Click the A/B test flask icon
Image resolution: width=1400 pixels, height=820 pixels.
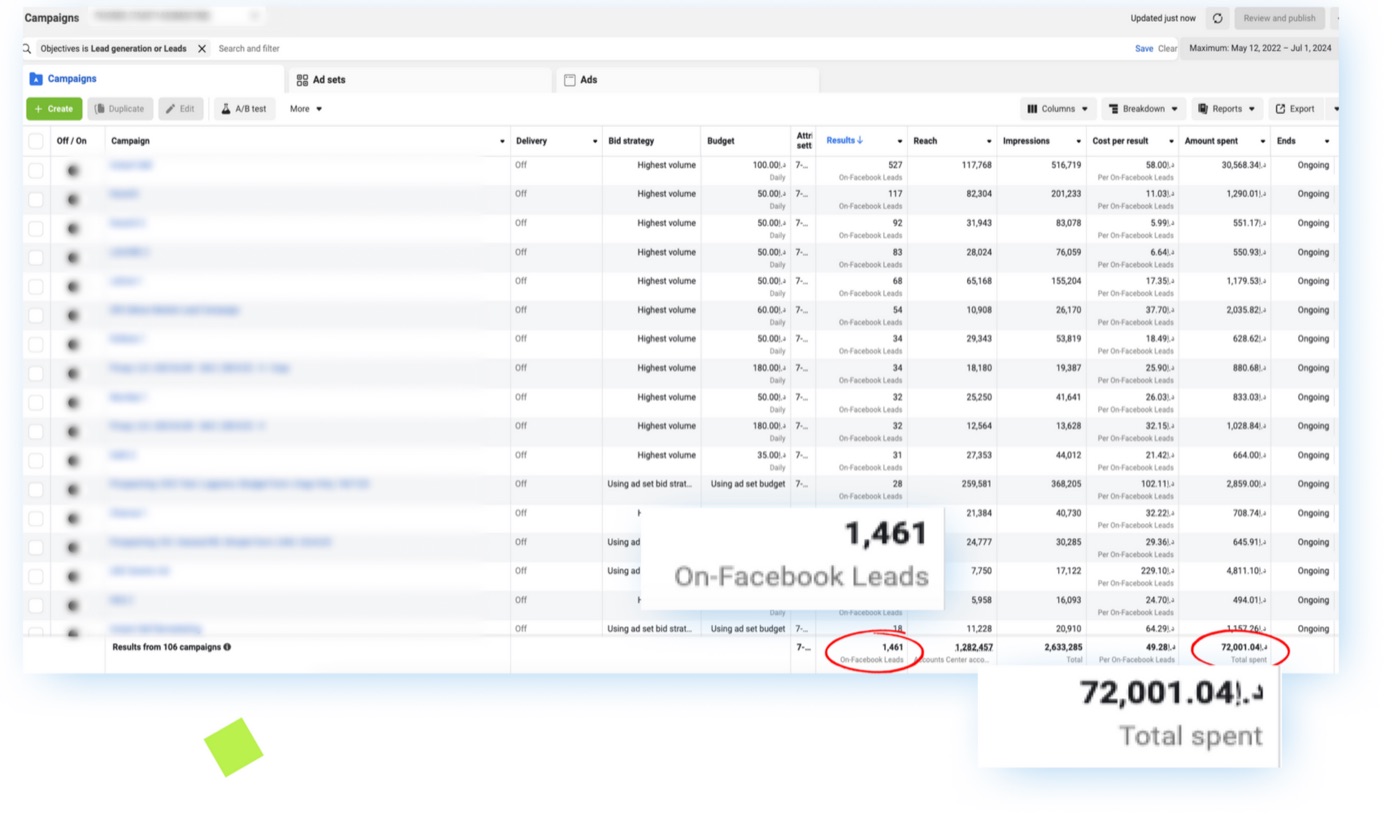226,109
